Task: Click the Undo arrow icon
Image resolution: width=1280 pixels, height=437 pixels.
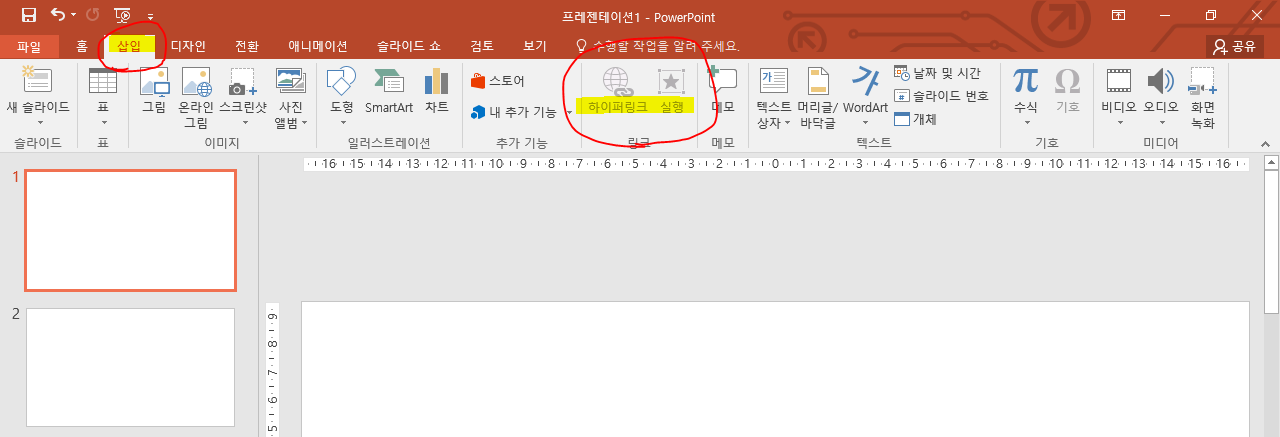Action: point(58,15)
